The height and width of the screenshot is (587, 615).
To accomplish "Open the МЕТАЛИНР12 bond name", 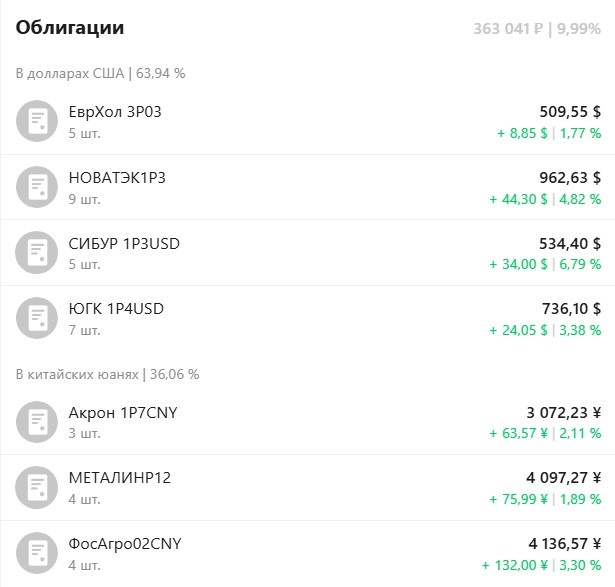I will 120,478.
